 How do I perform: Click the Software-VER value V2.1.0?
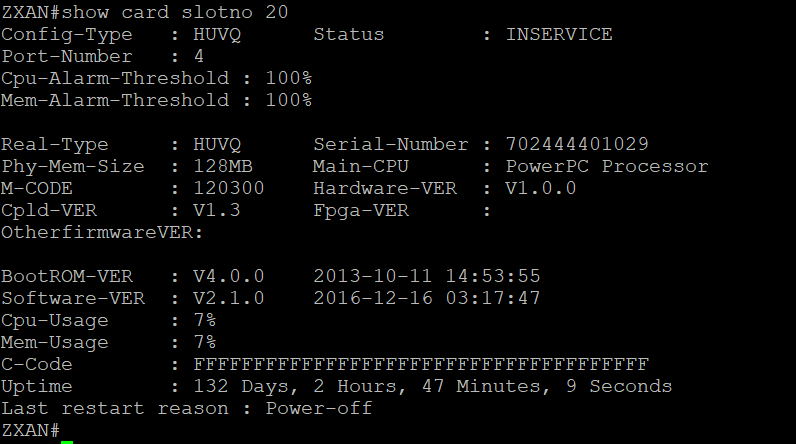point(229,298)
